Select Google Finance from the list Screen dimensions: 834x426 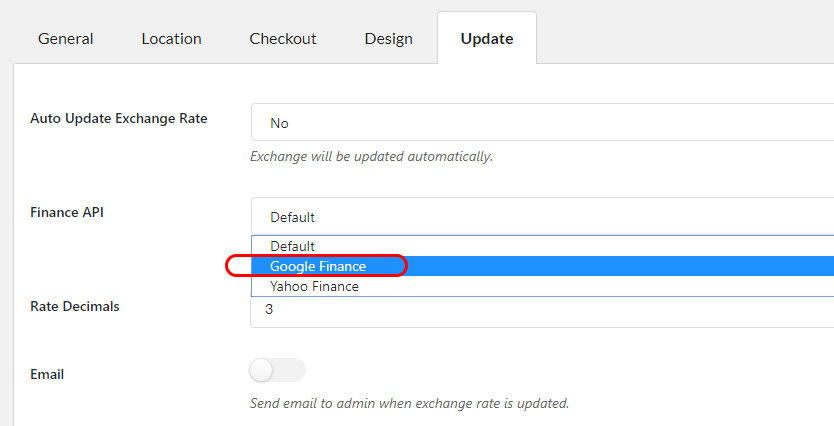543,266
